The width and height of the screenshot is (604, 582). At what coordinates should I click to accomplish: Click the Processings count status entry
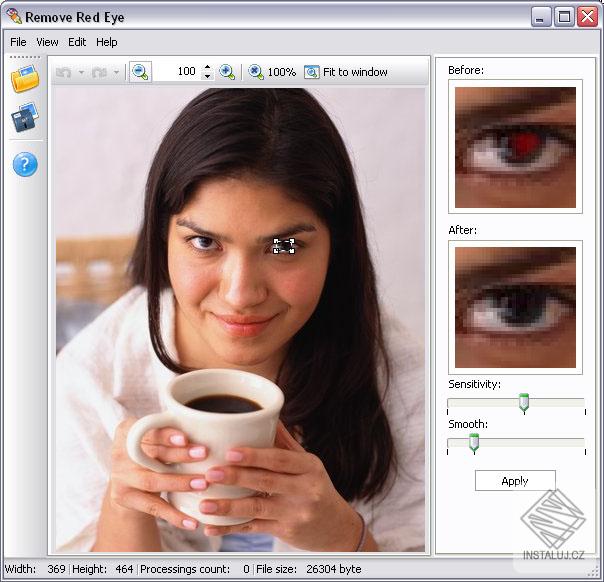click(195, 569)
